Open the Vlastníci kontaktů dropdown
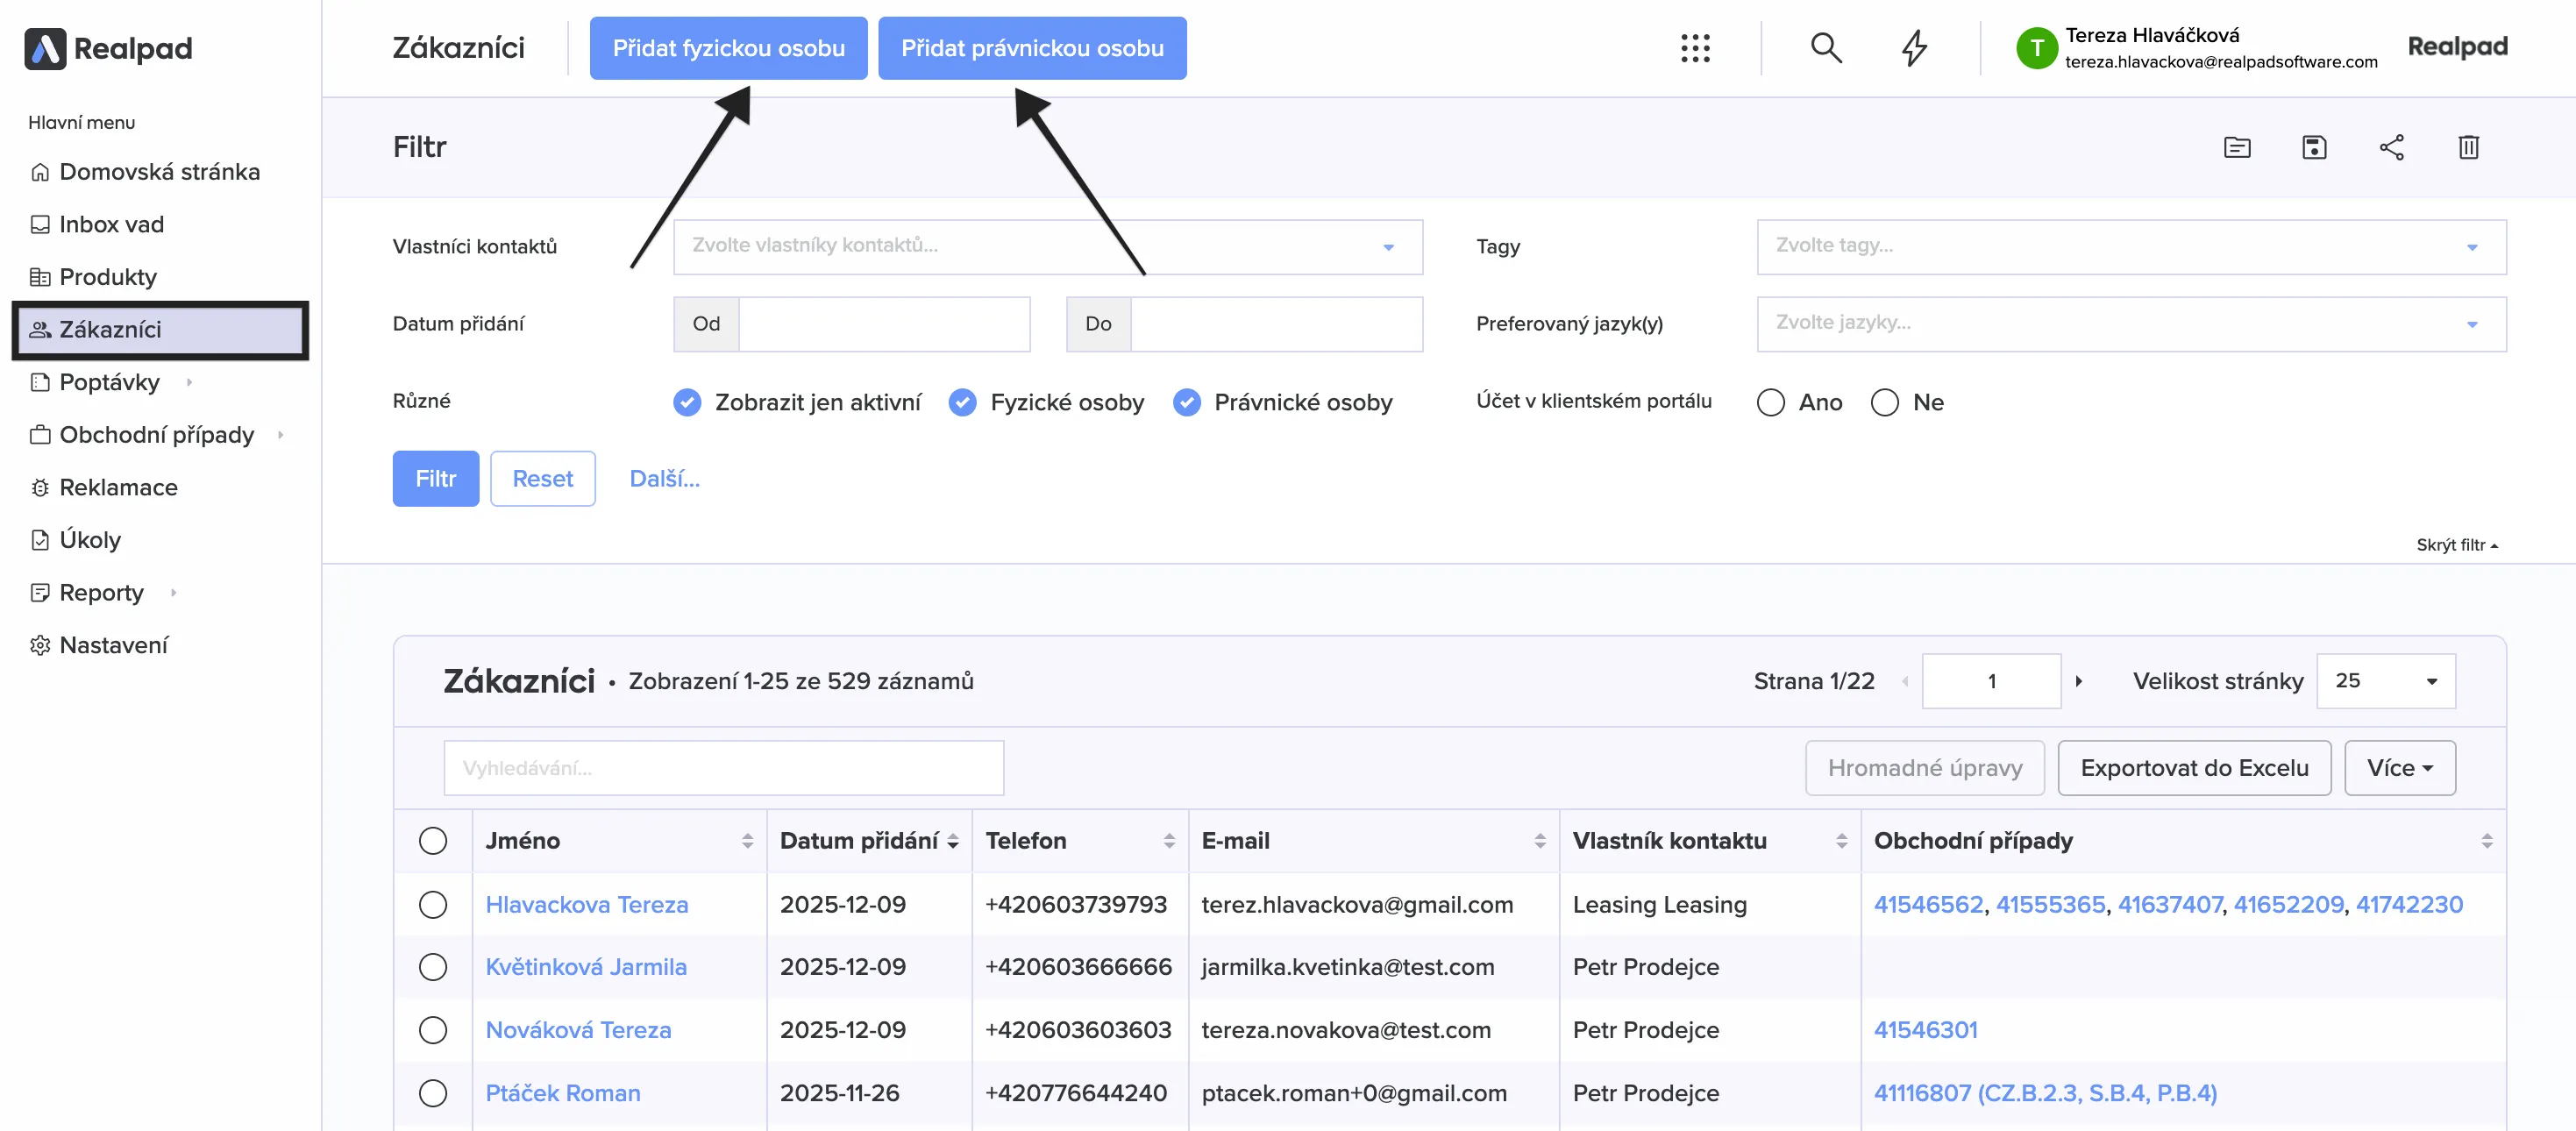This screenshot has height=1131, width=2576. 1047,246
